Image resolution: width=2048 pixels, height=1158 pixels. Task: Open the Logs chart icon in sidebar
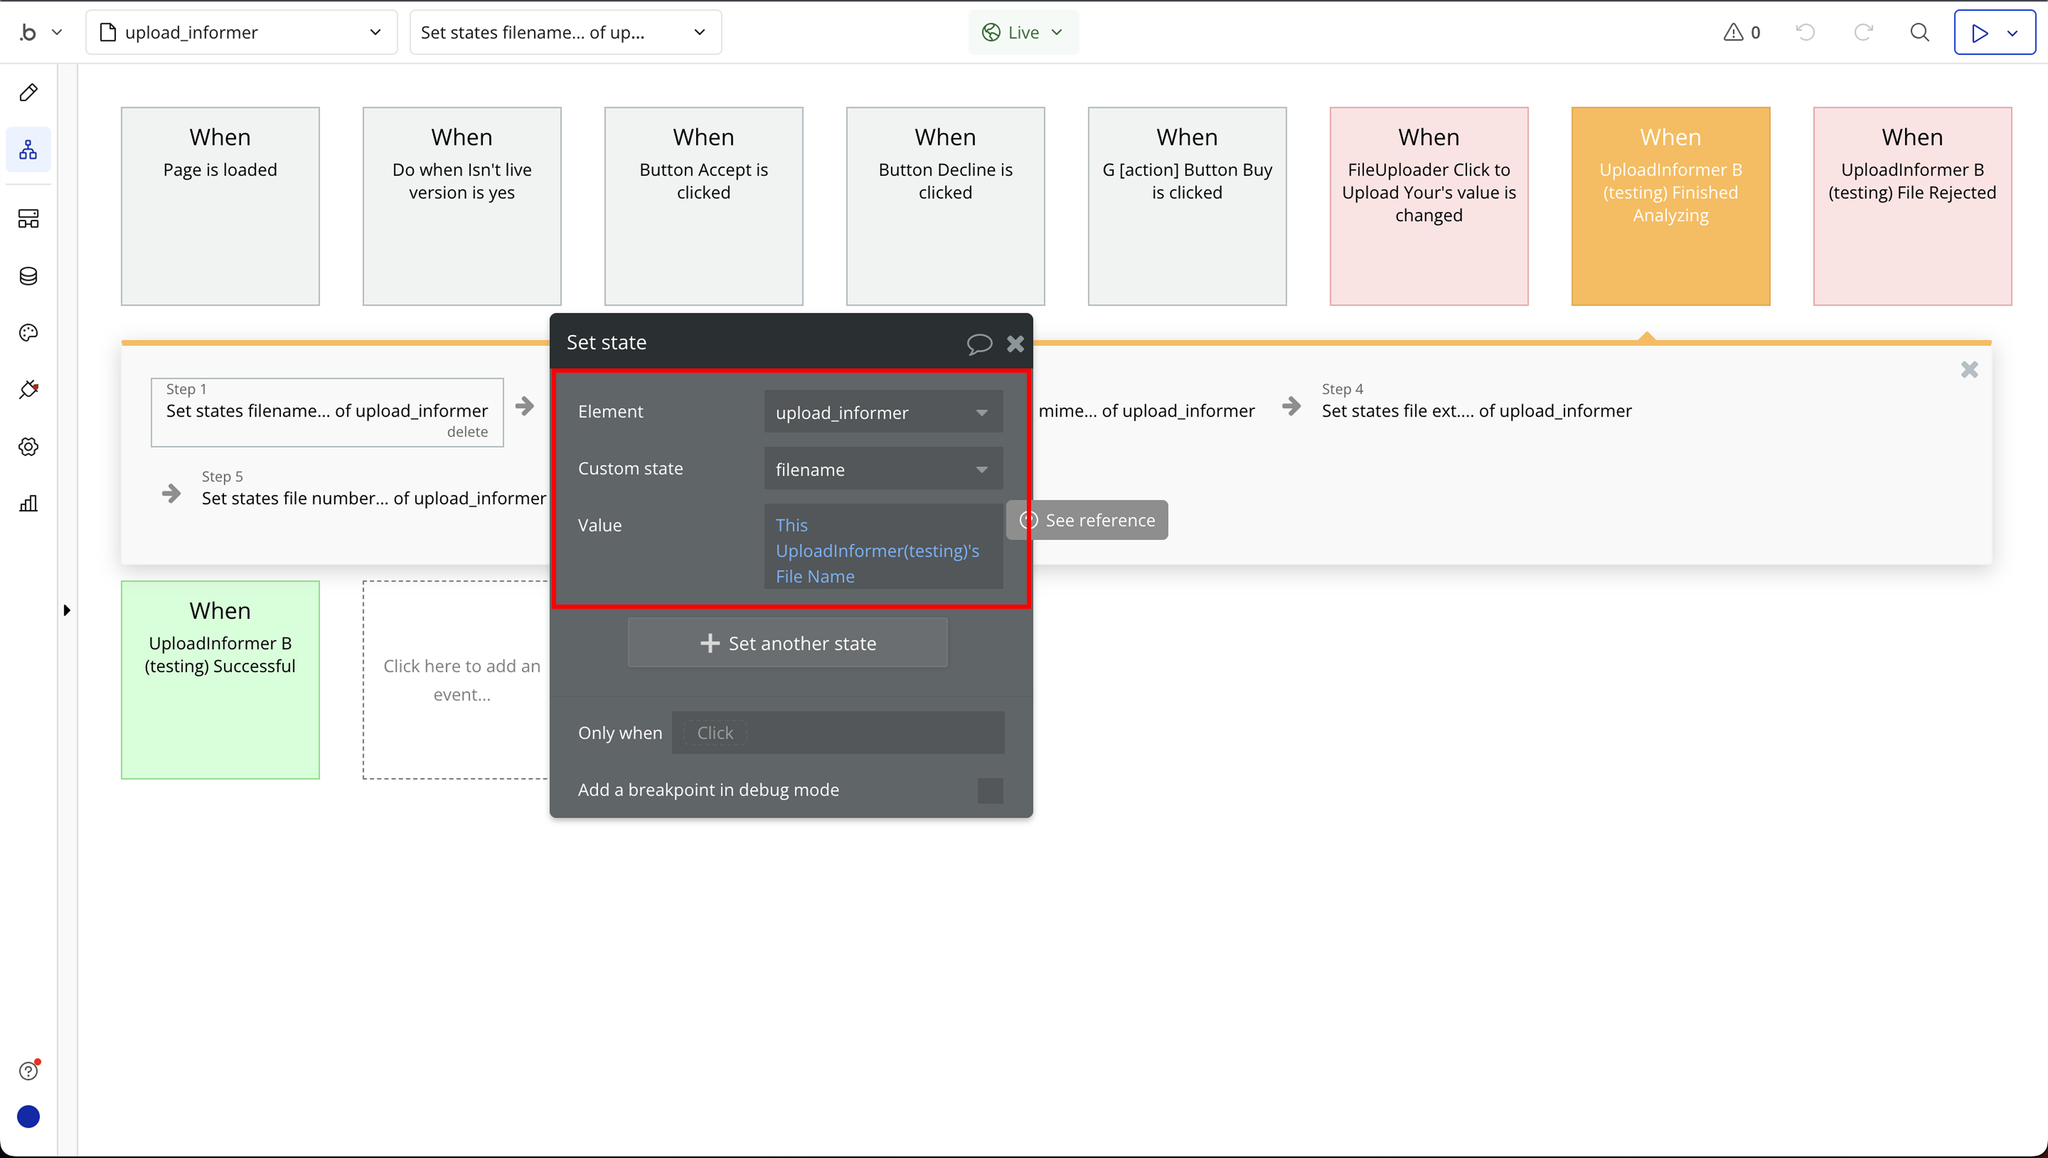tap(28, 503)
